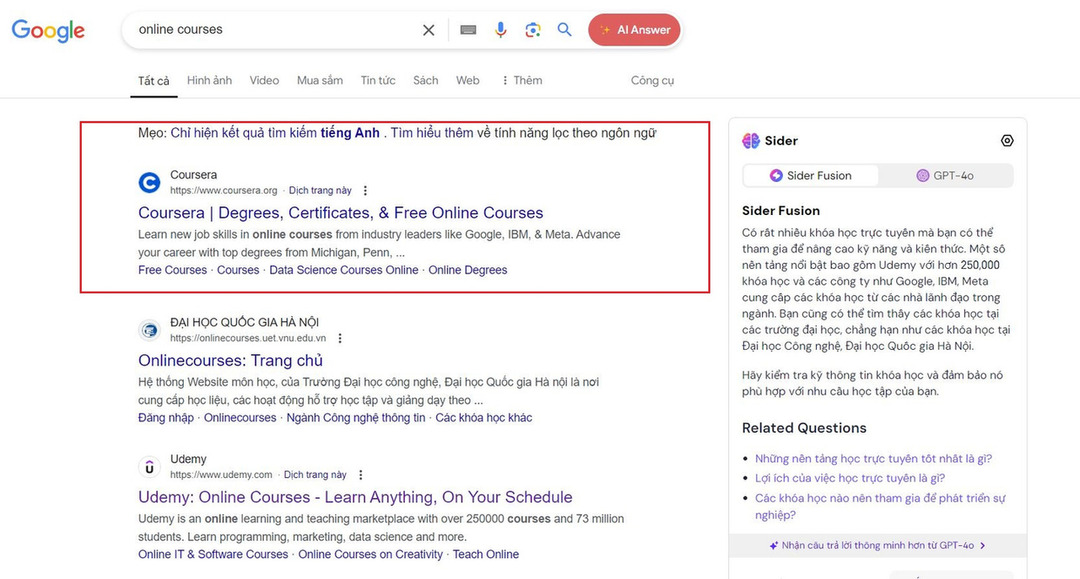Click Nhận câu trả lời thông minh hơn từ GPT-4o
This screenshot has height=579, width=1080.
pos(878,545)
